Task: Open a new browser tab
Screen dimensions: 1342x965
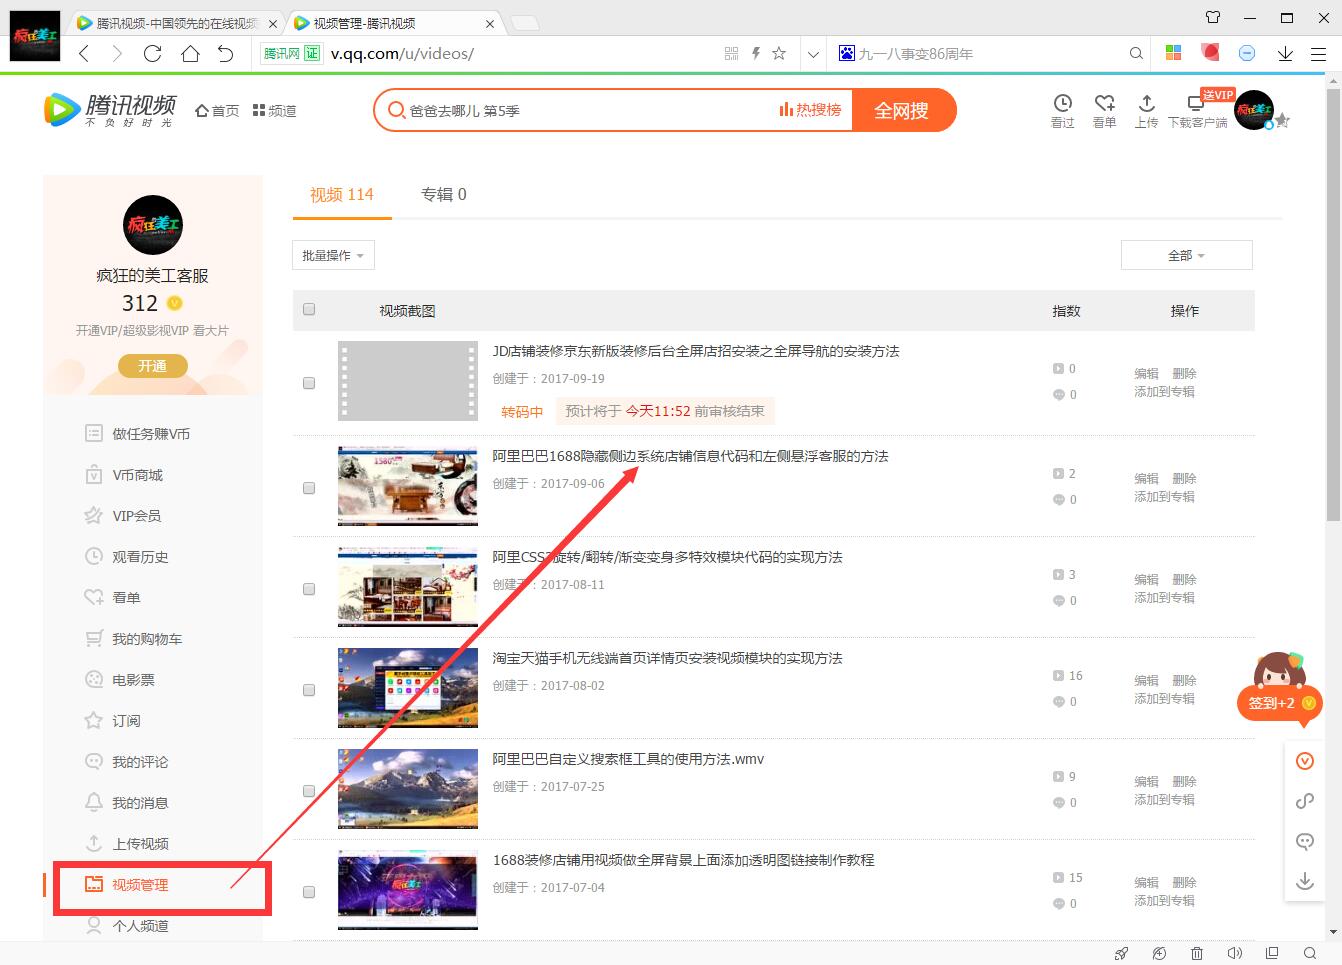Action: pyautogui.click(x=525, y=23)
